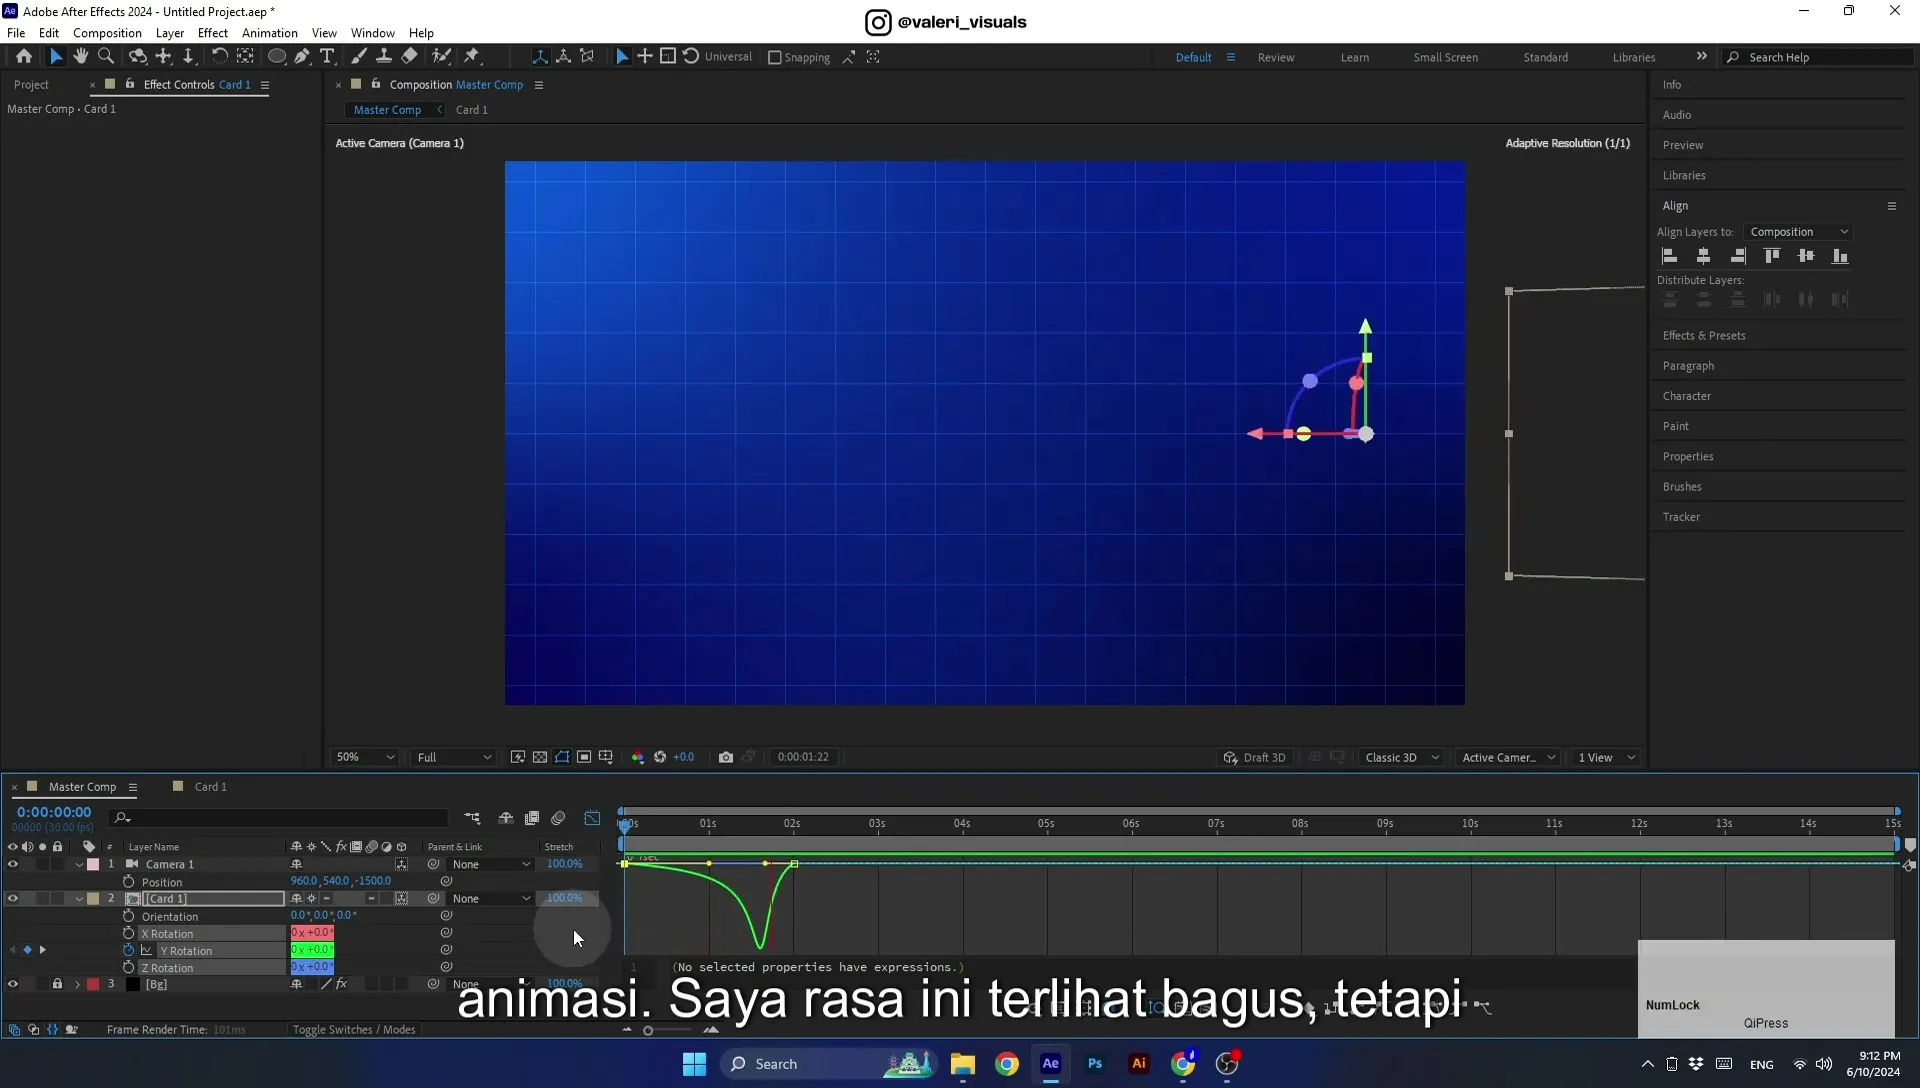Viewport: 1920px width, 1088px height.
Task: Select the Hand tool
Action: click(x=81, y=57)
